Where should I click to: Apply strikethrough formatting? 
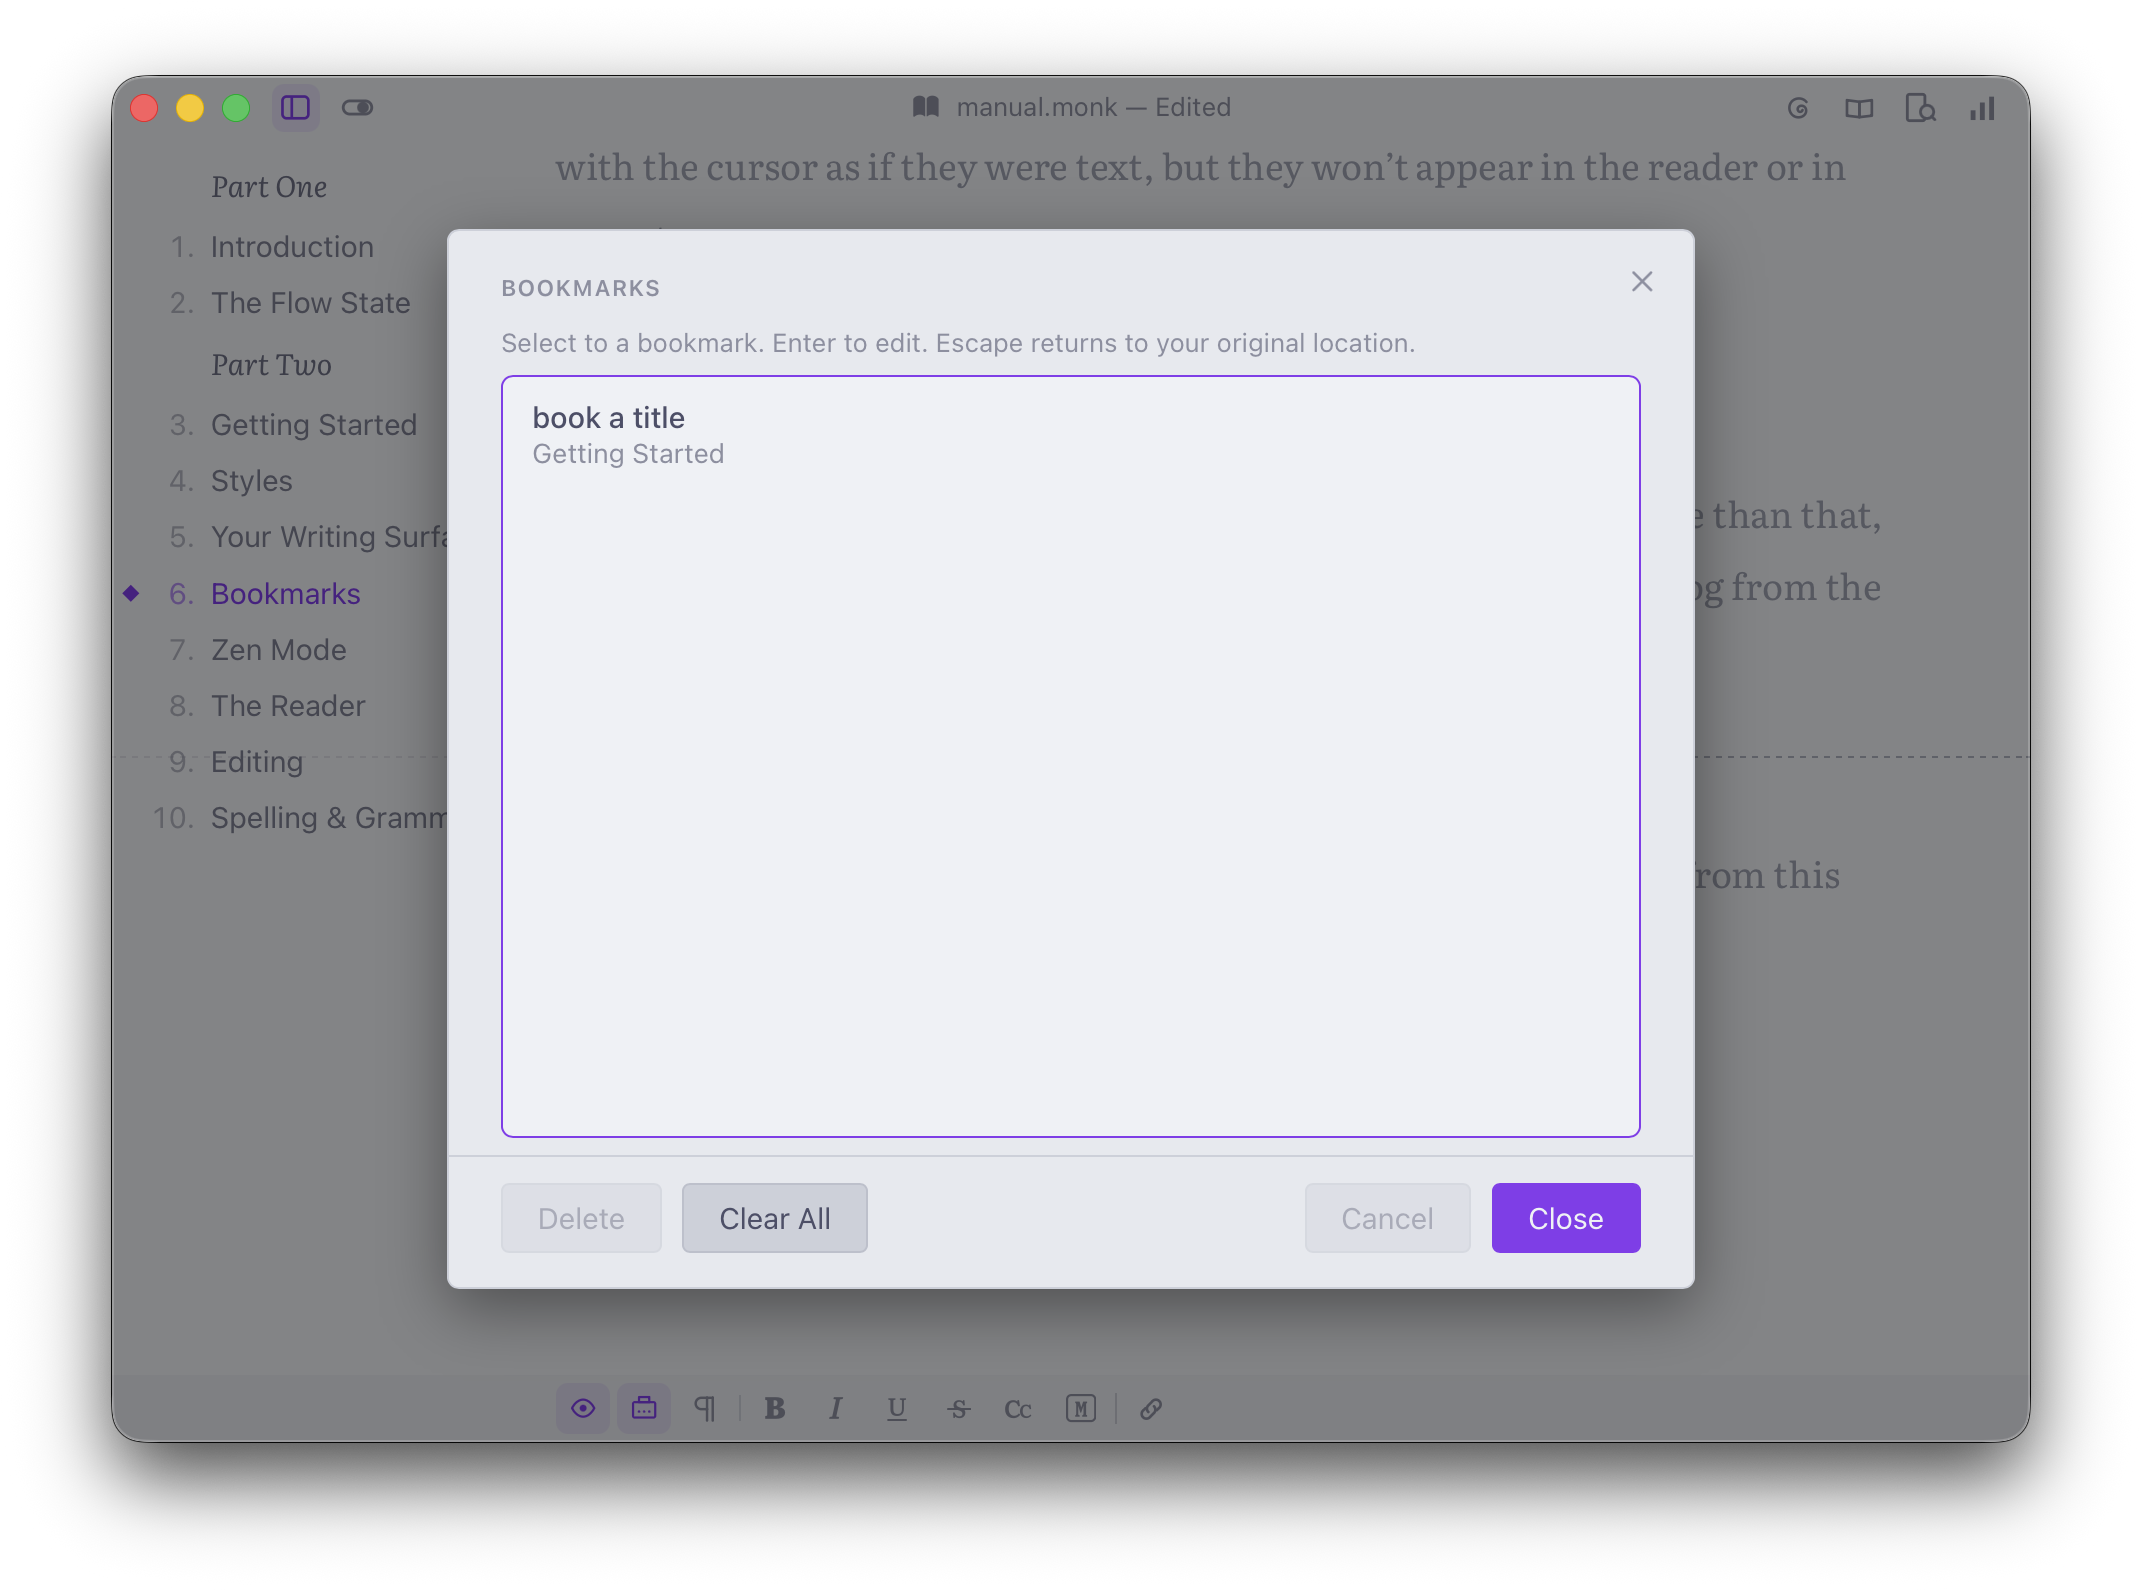959,1409
